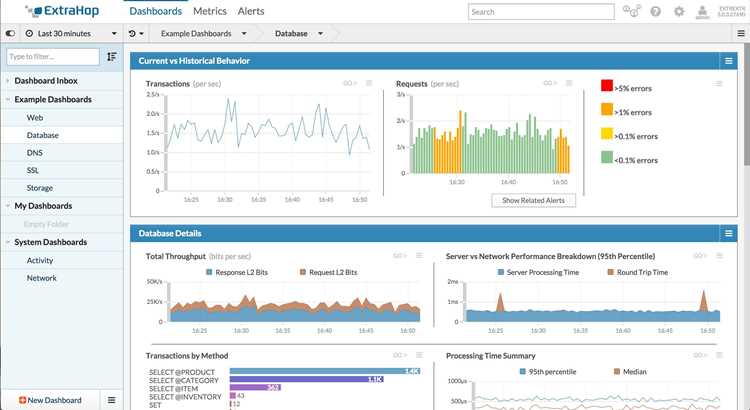Image resolution: width=750 pixels, height=410 pixels.
Task: Open the Database breadcrumb dropdown
Action: (x=299, y=33)
